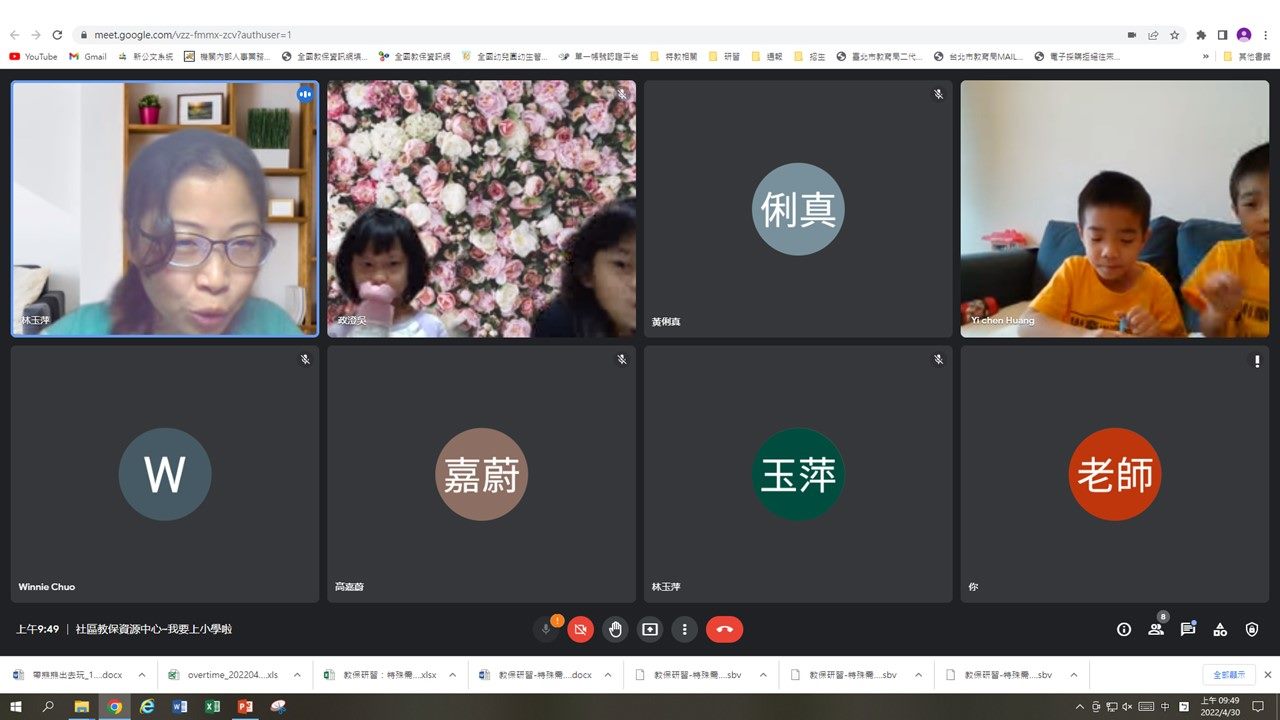Show the participants list panel
The width and height of the screenshot is (1280, 720).
point(1156,629)
